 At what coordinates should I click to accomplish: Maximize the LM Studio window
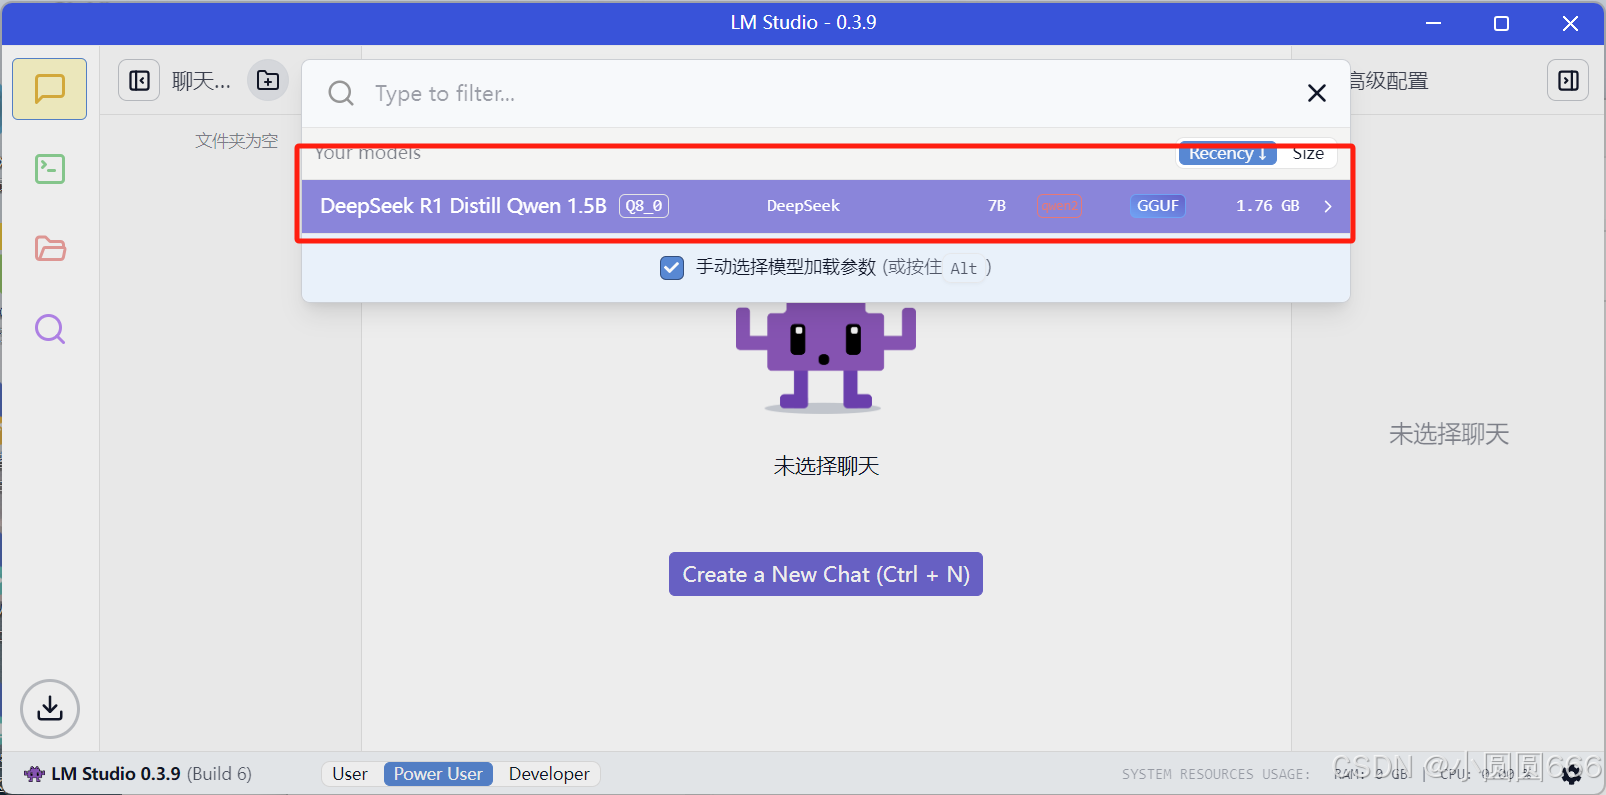[x=1501, y=23]
